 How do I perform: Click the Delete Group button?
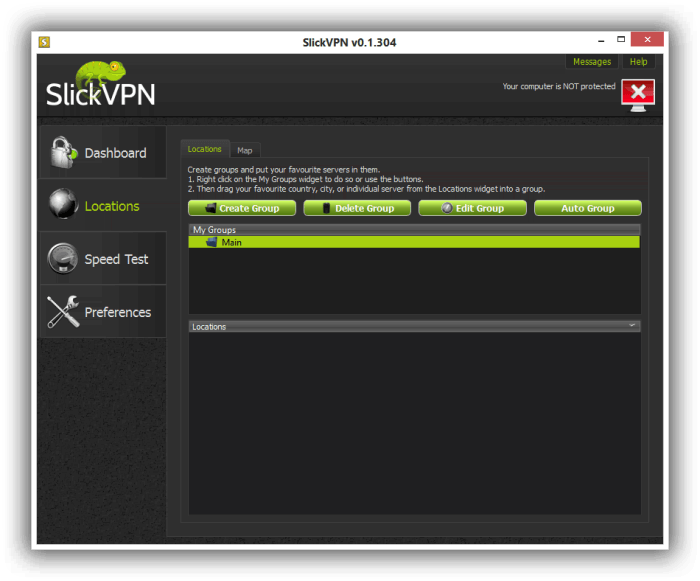click(357, 208)
